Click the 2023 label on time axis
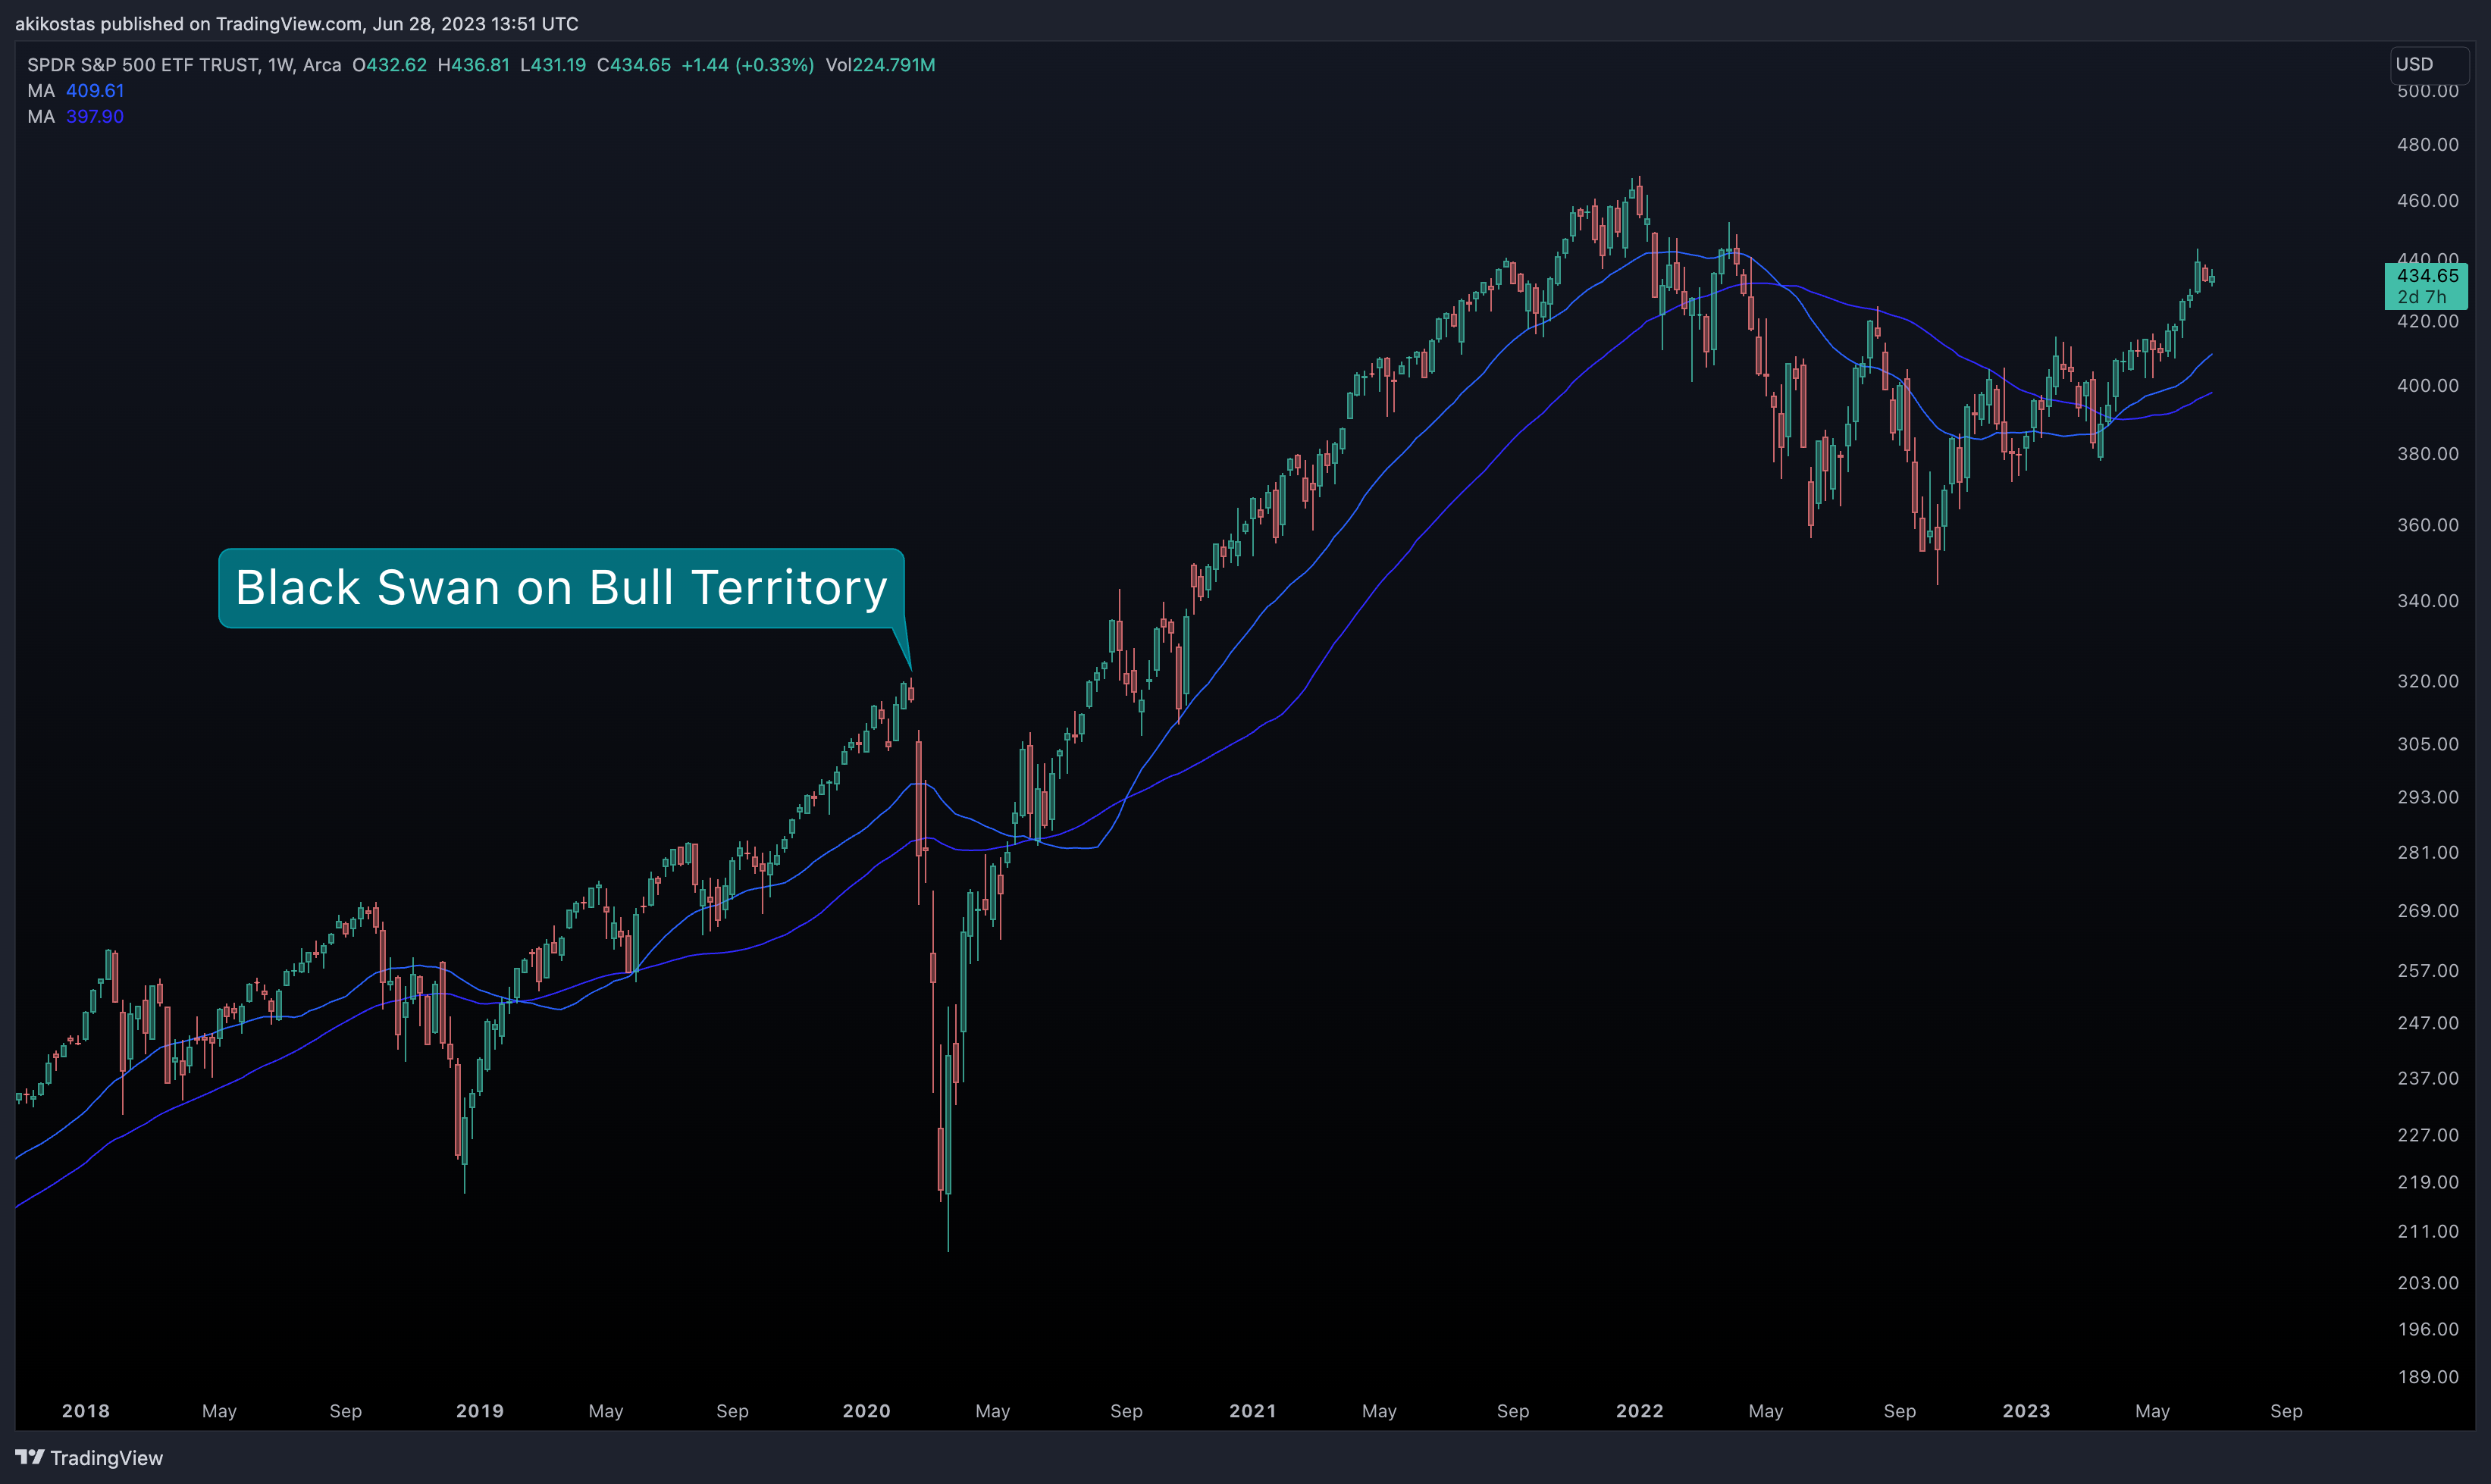Screen dimensions: 2491x1484 pos(2026,1411)
